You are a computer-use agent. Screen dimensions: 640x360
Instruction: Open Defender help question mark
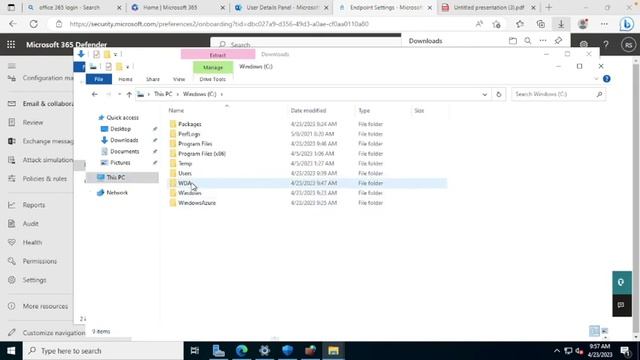coord(606,44)
